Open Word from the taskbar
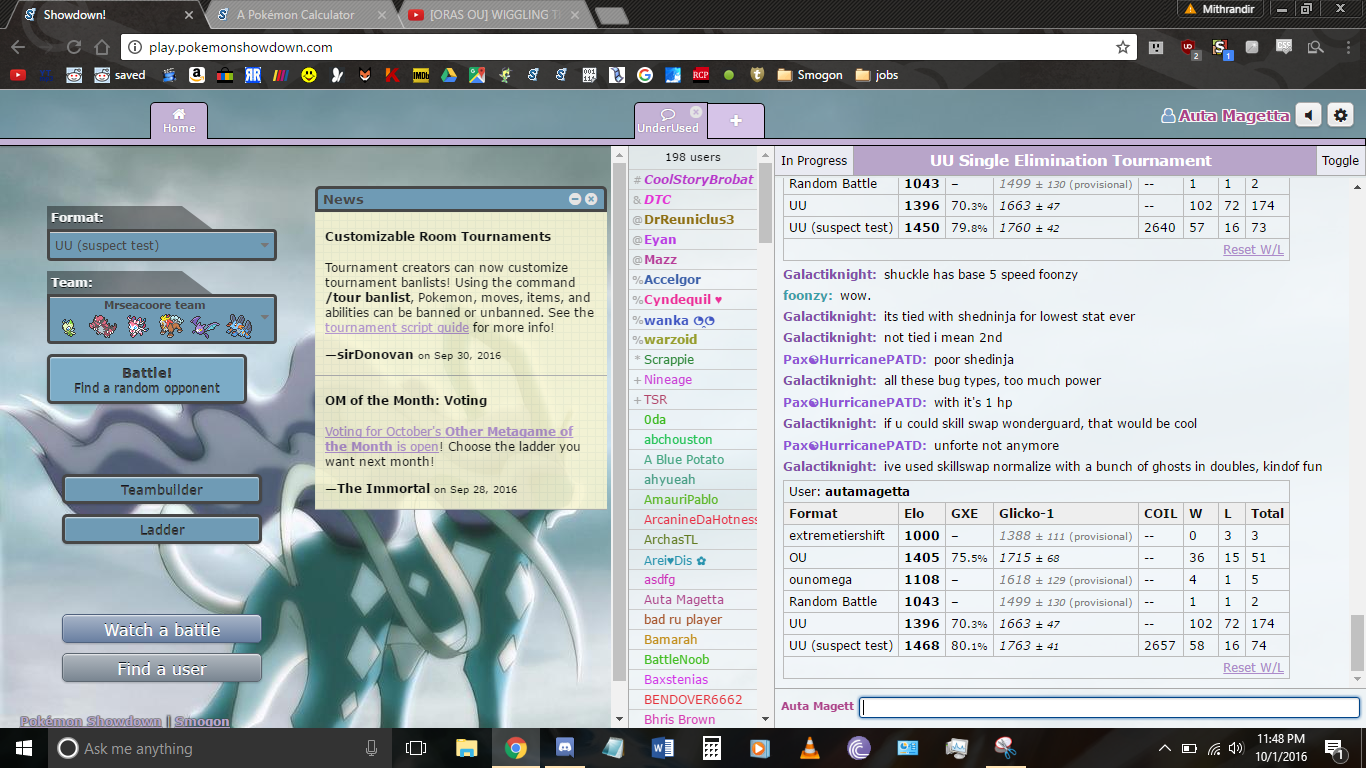Screen dimensions: 1366x768 click(662, 747)
